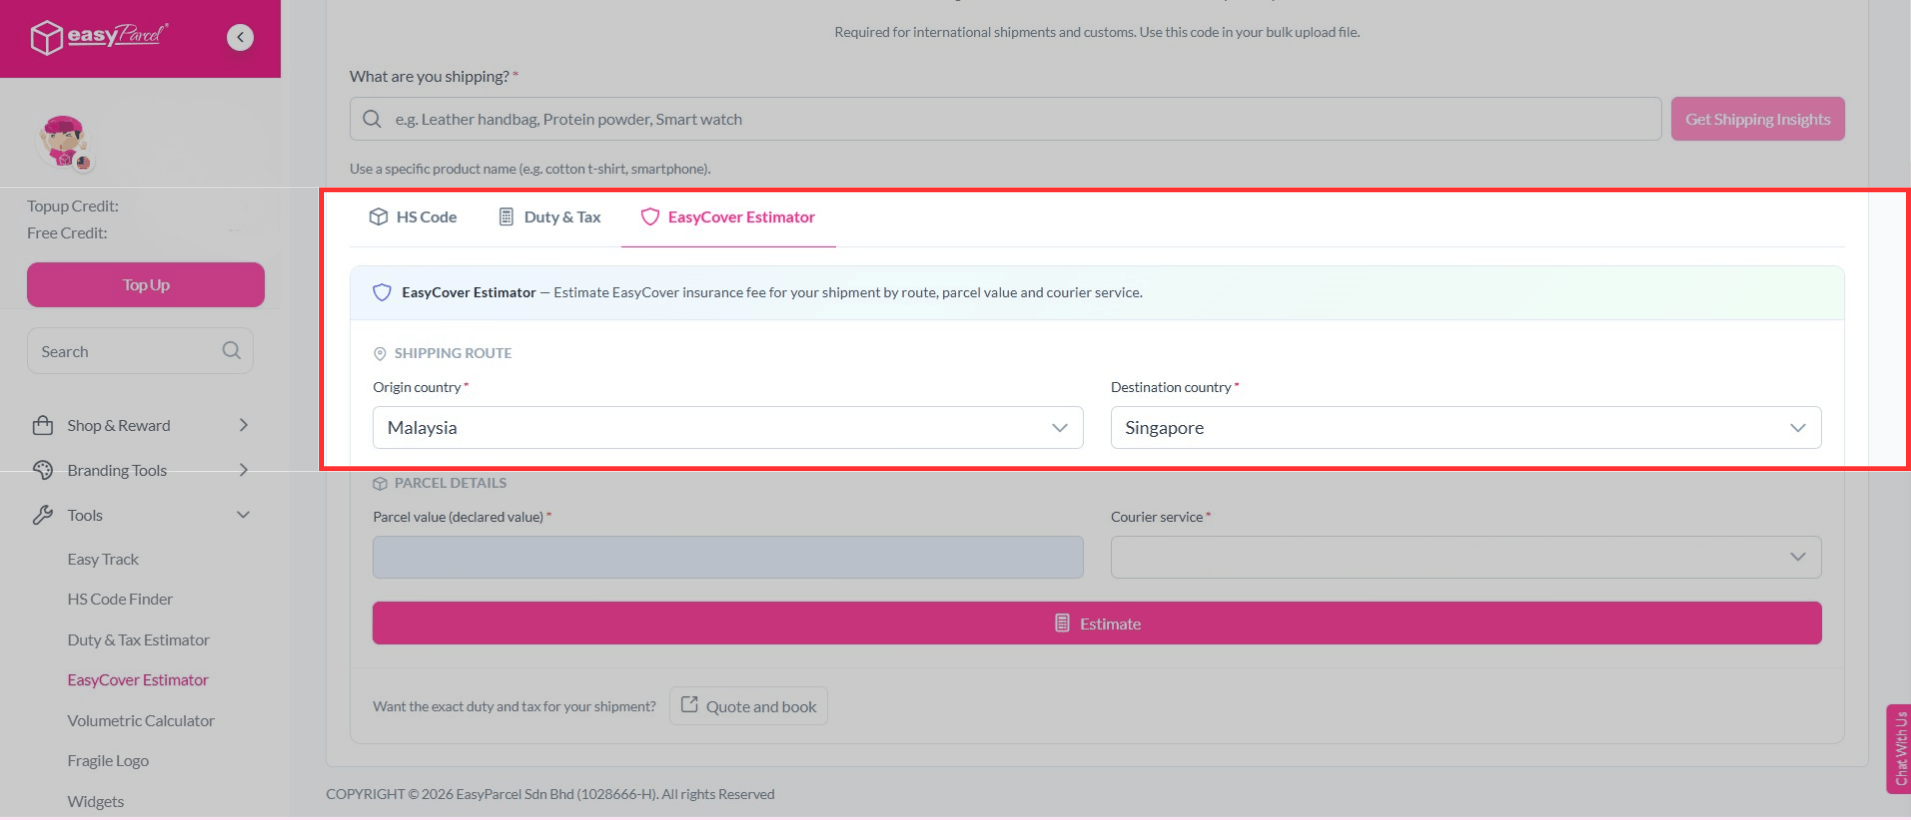Click the Top Up button
This screenshot has height=820, width=1911.
146,285
